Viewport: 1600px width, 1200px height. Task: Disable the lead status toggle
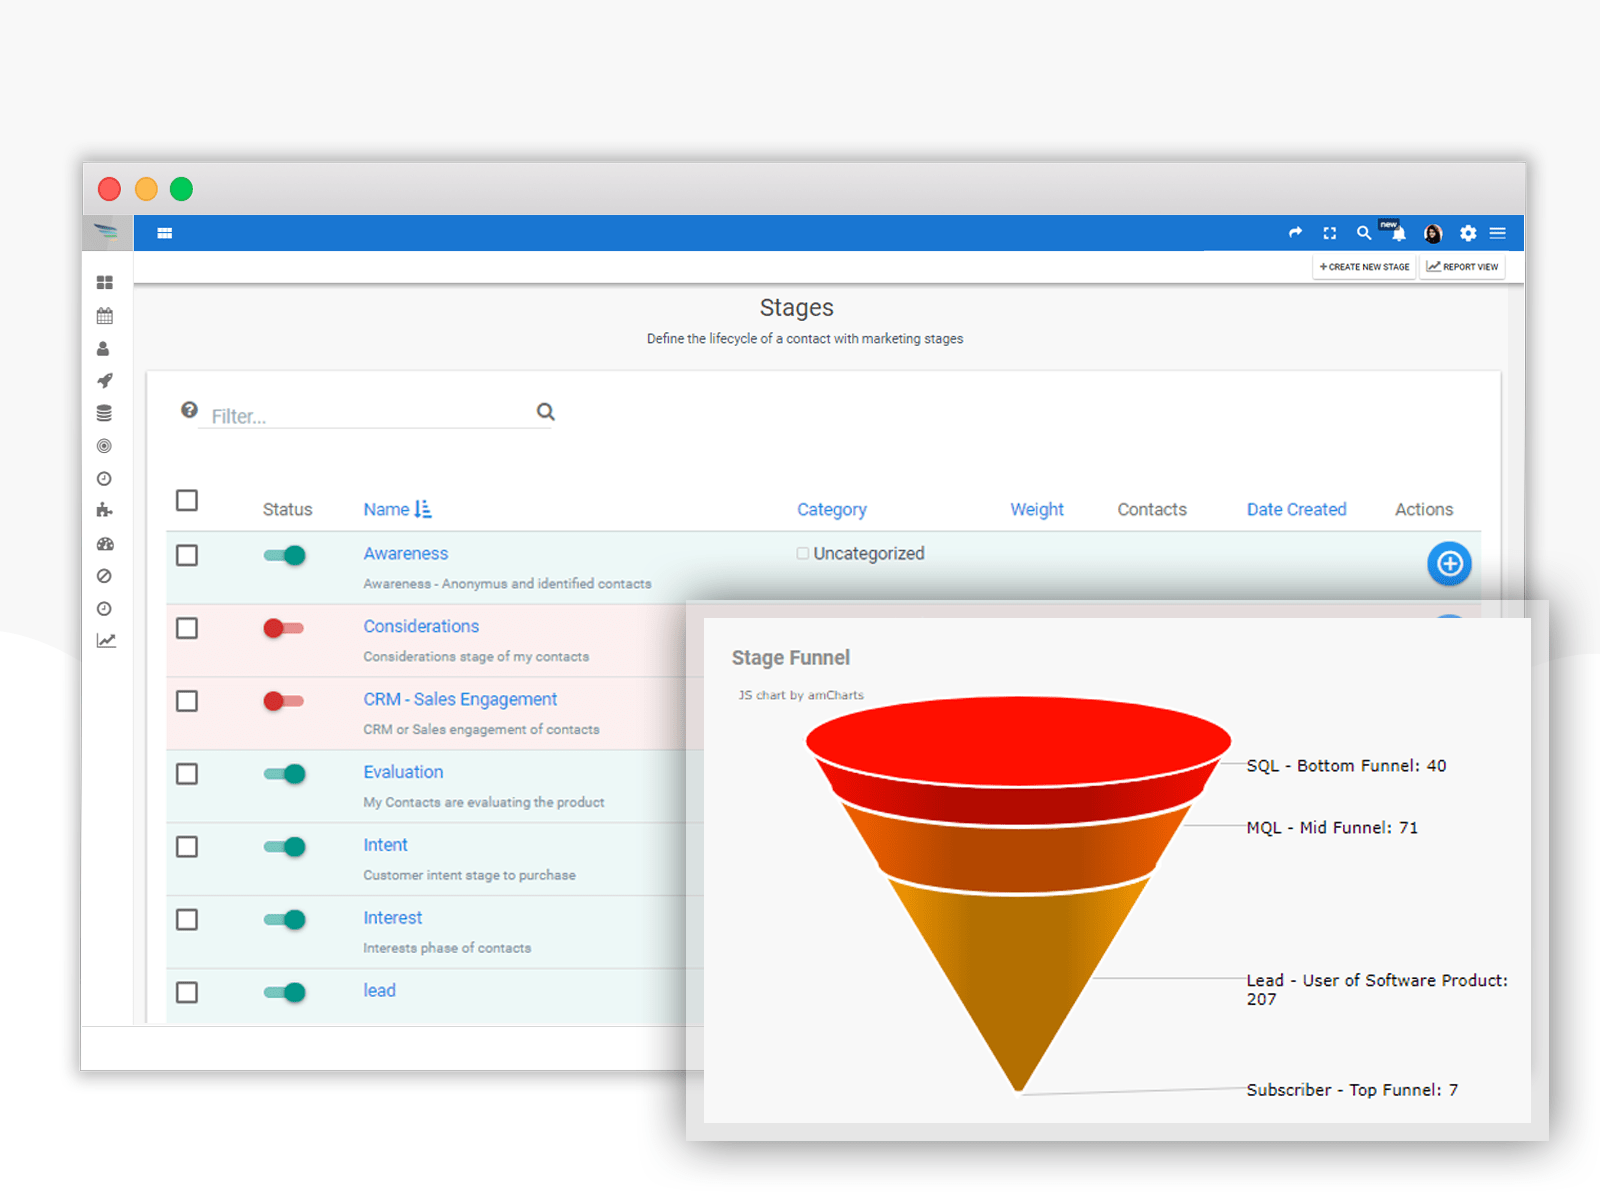284,992
